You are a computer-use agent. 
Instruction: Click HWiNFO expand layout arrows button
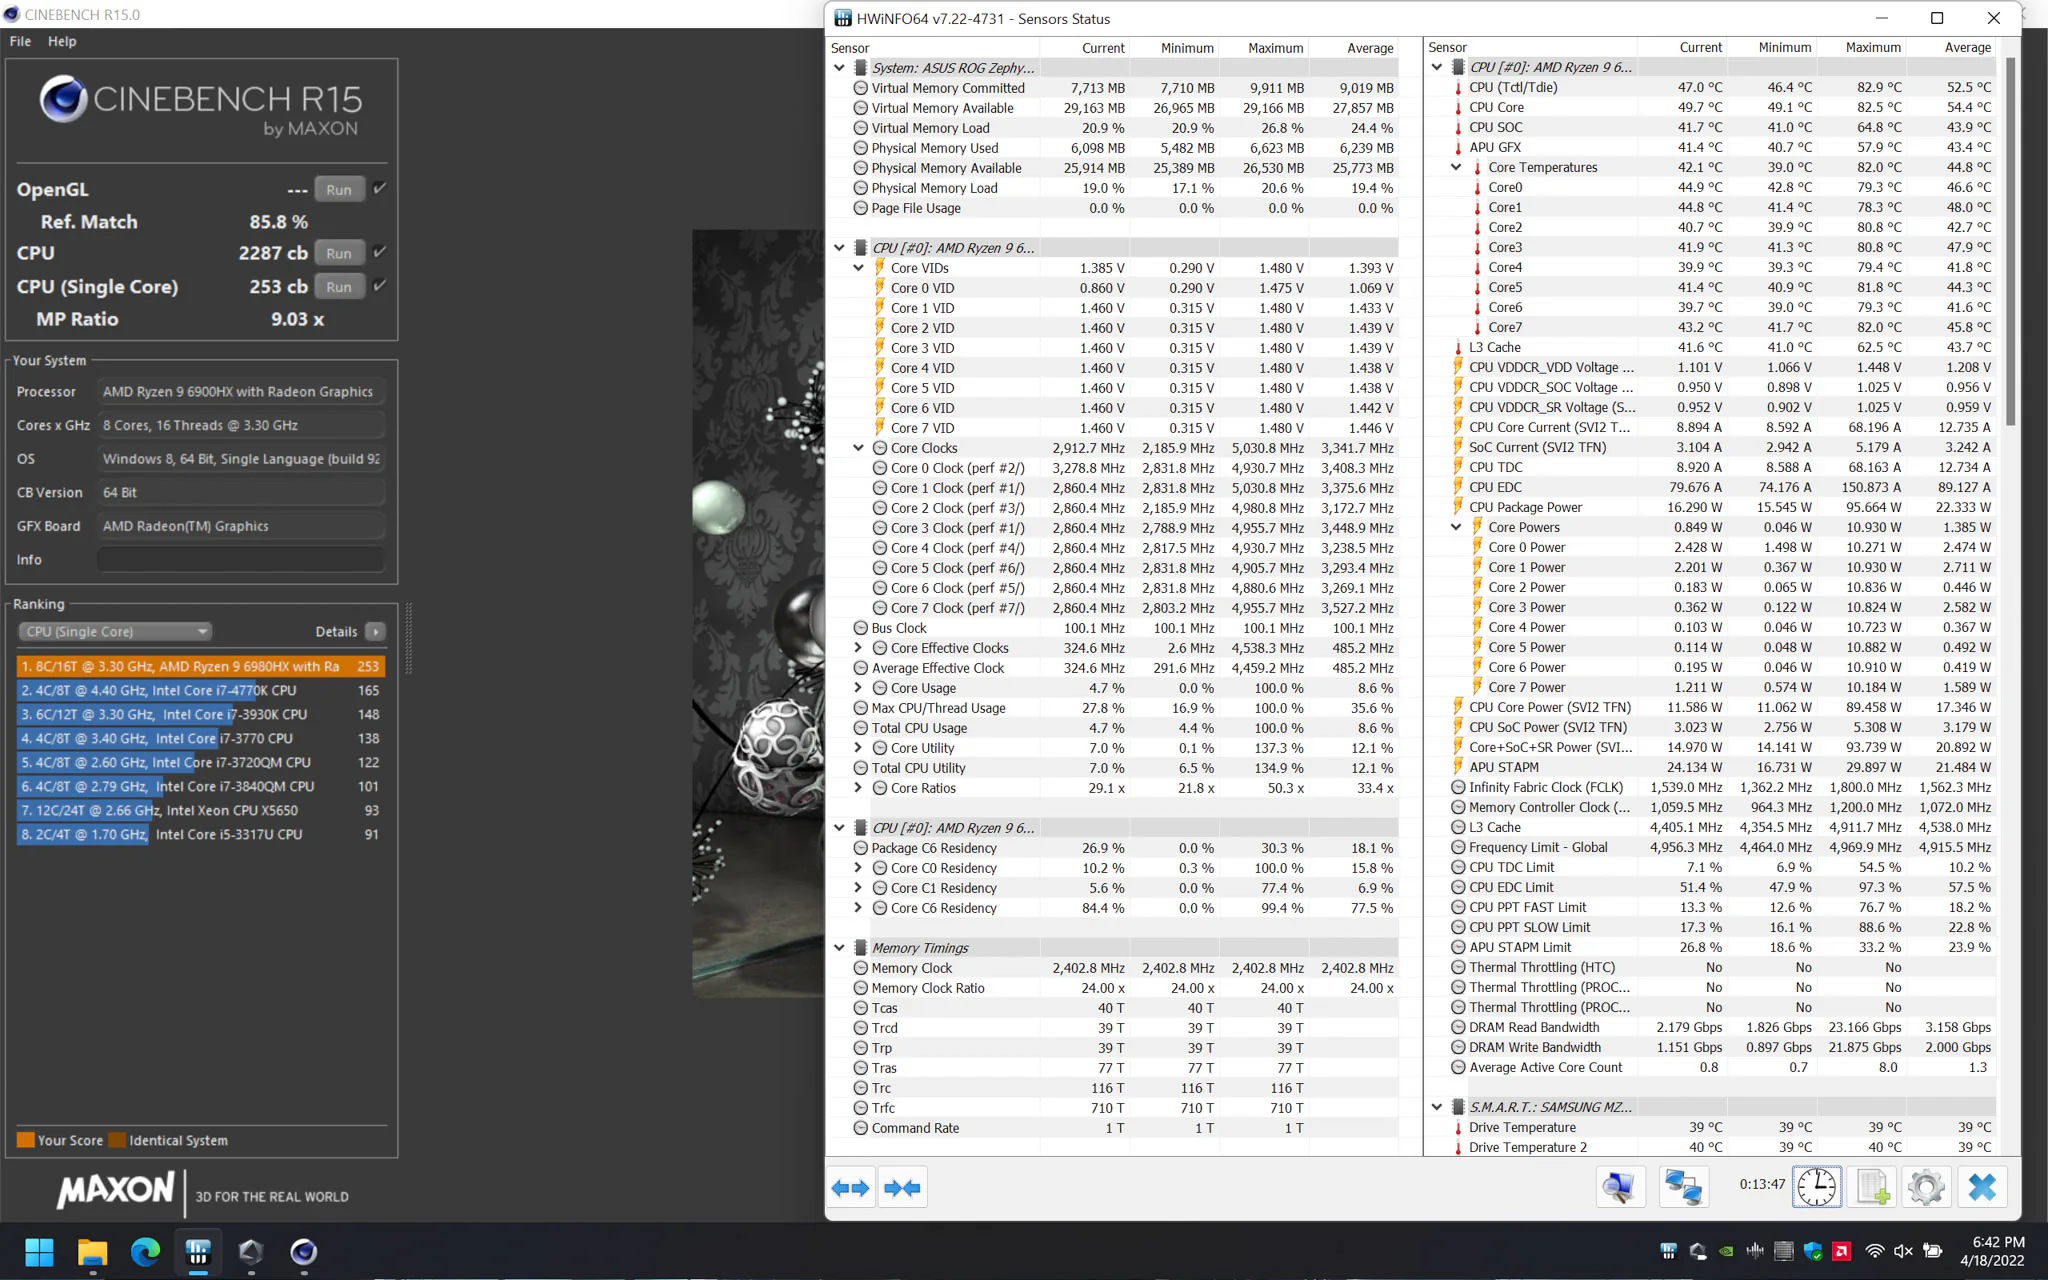(851, 1188)
